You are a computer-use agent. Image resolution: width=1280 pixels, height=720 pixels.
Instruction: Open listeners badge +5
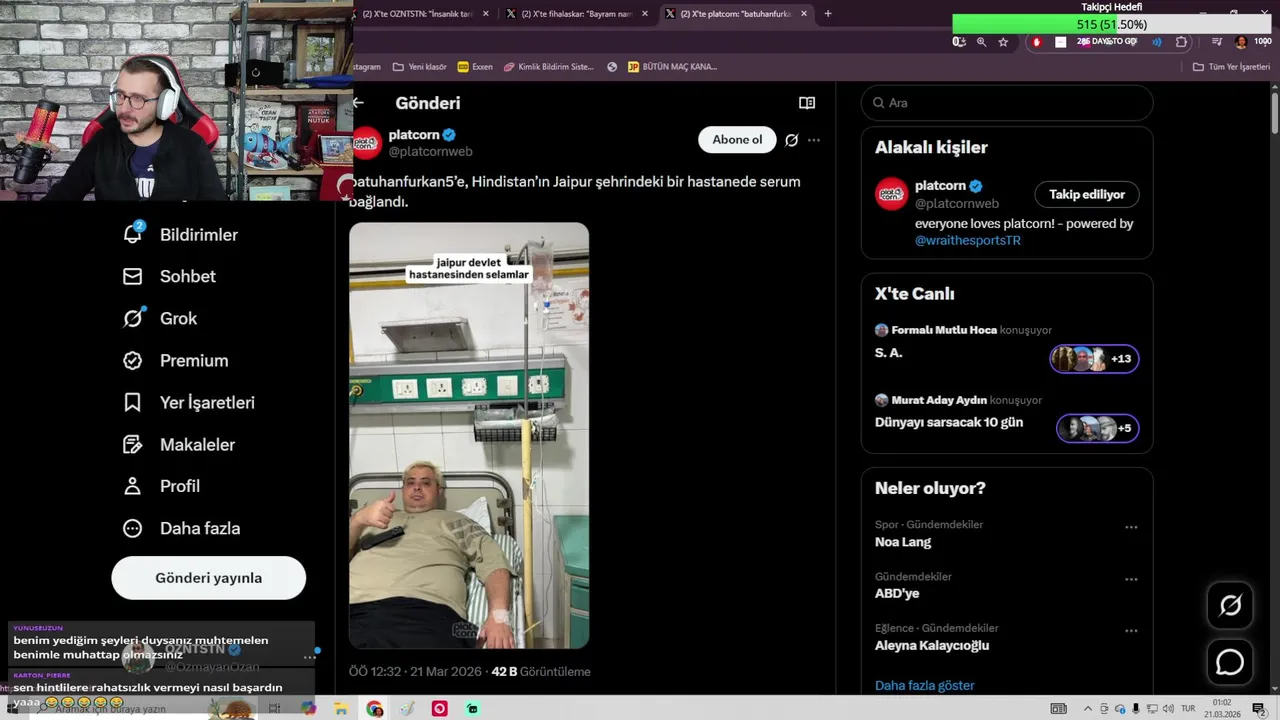pos(1098,428)
